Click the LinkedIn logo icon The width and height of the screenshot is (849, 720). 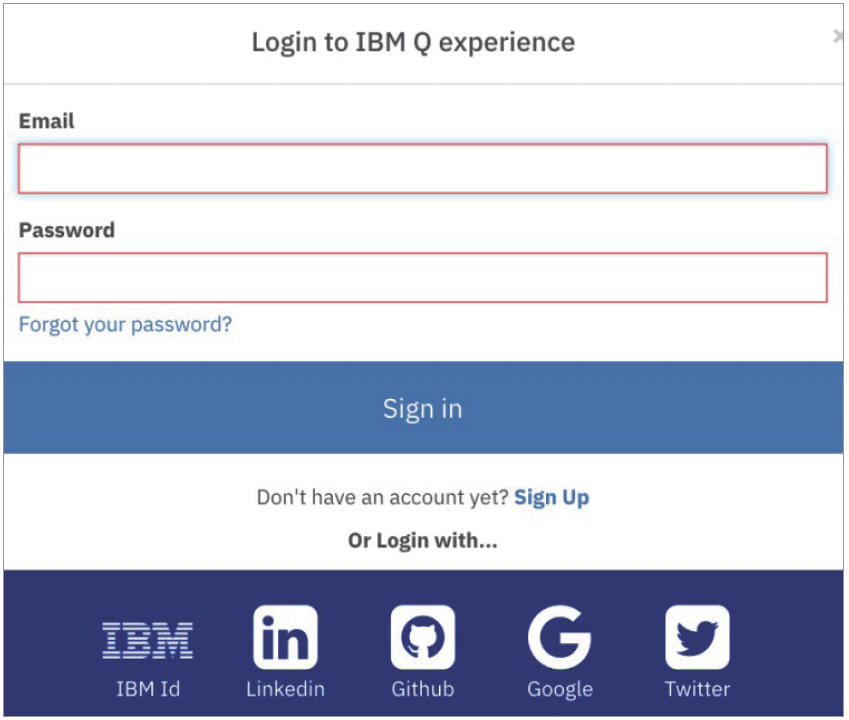285,637
